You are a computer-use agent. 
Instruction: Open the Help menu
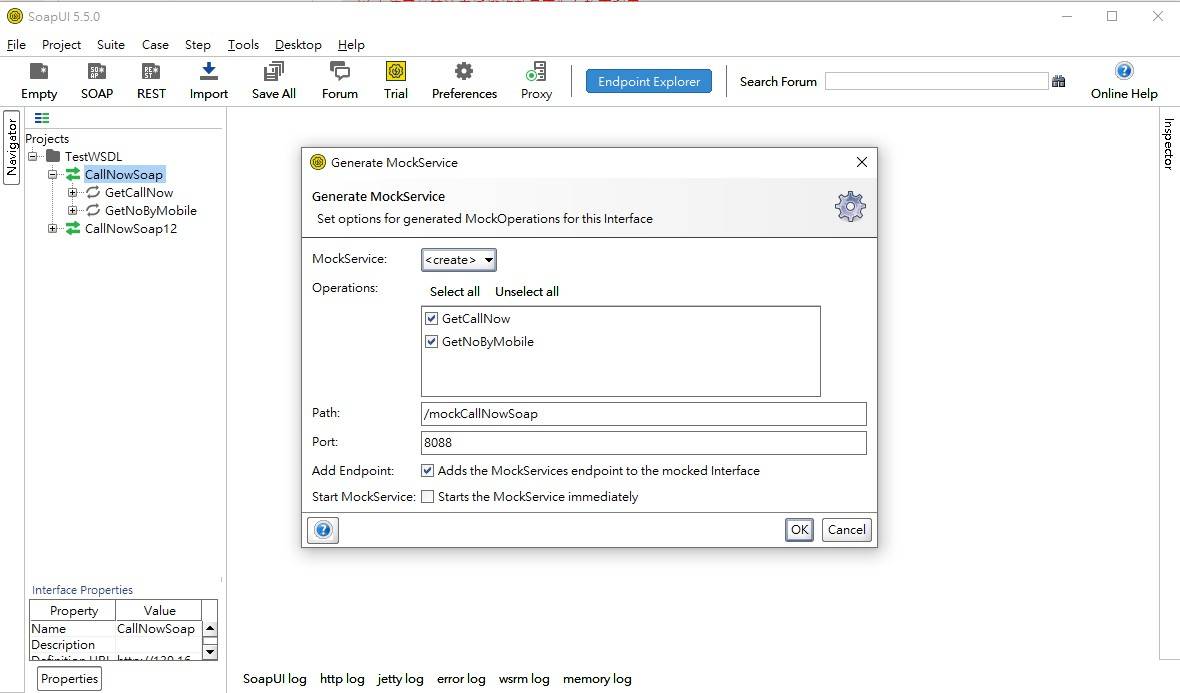click(x=351, y=44)
